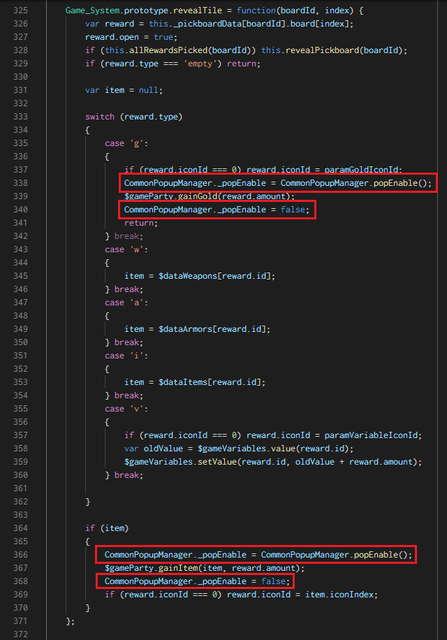Click 'var oldValue' declaration on line 358
This screenshot has height=640, width=447.
(x=153, y=449)
